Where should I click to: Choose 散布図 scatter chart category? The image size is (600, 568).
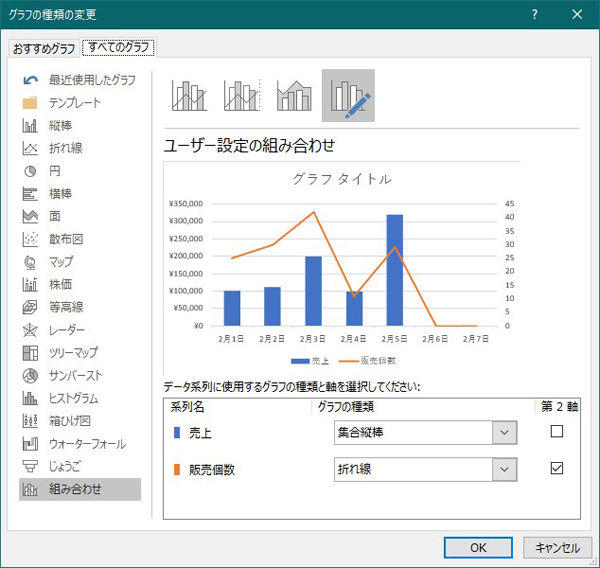[x=66, y=239]
